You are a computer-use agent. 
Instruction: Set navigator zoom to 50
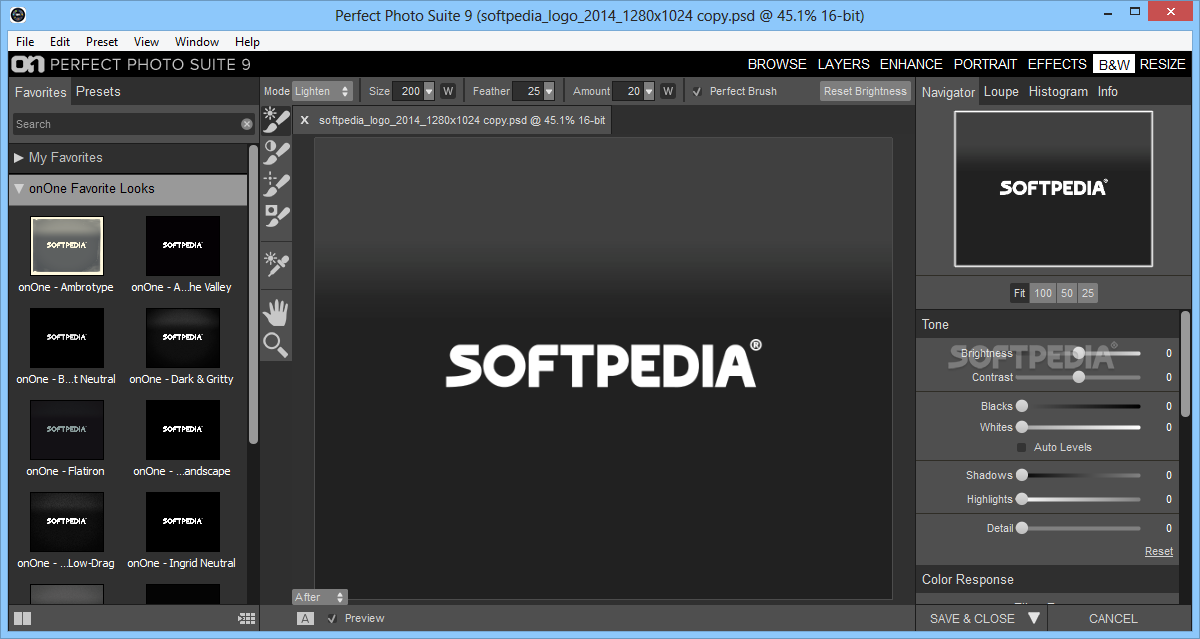(x=1067, y=293)
